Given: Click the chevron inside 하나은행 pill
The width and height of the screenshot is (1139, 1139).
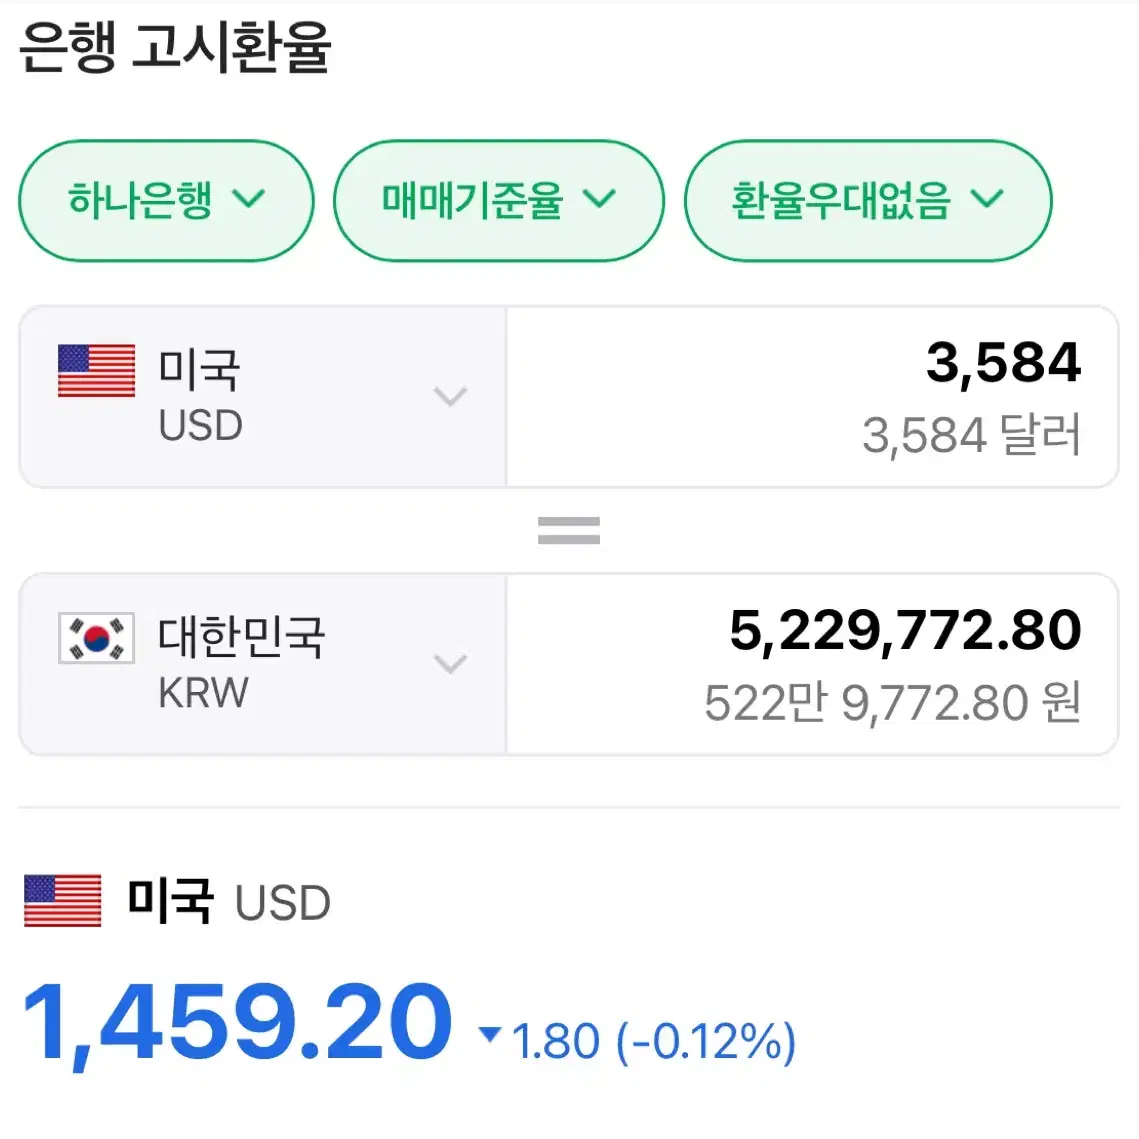Looking at the screenshot, I should [249, 198].
